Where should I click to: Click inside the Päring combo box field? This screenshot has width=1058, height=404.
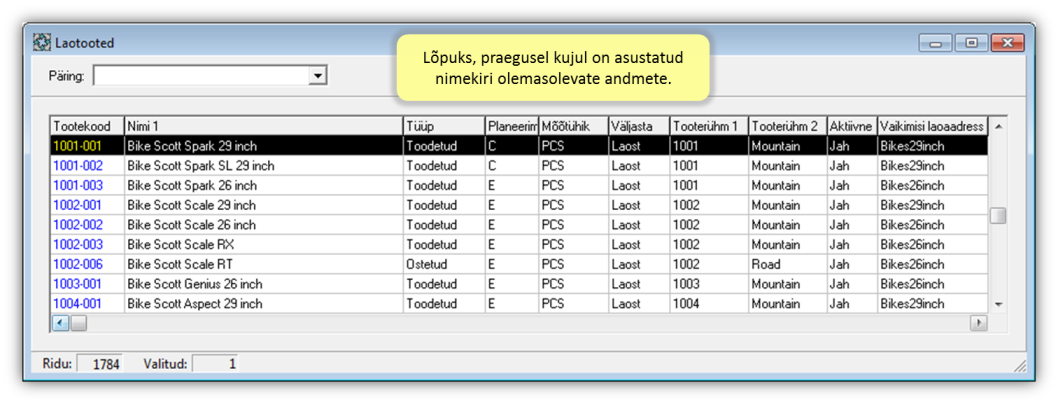point(201,76)
